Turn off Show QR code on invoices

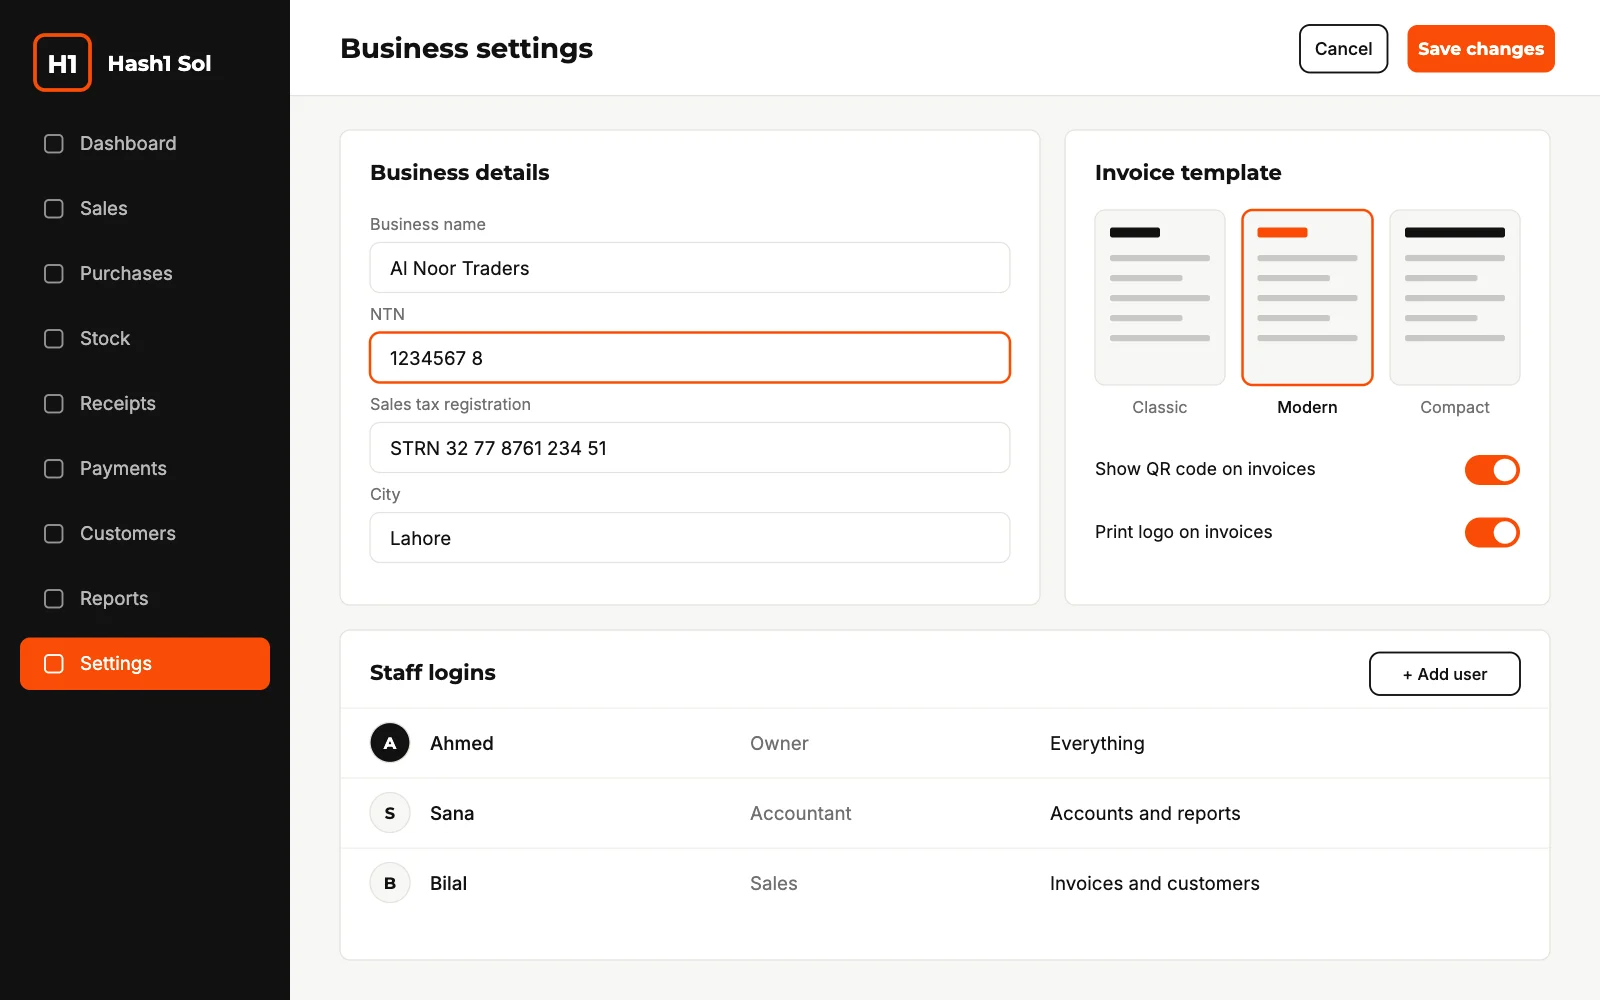1492,470
